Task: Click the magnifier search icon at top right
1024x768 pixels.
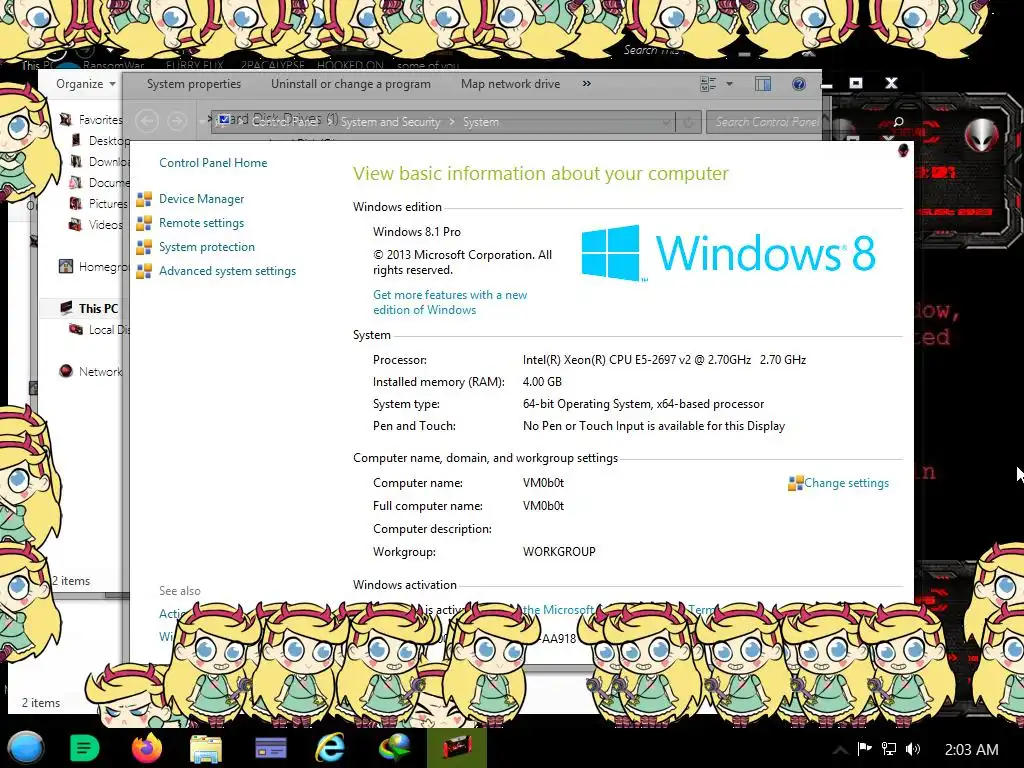Action: point(899,122)
